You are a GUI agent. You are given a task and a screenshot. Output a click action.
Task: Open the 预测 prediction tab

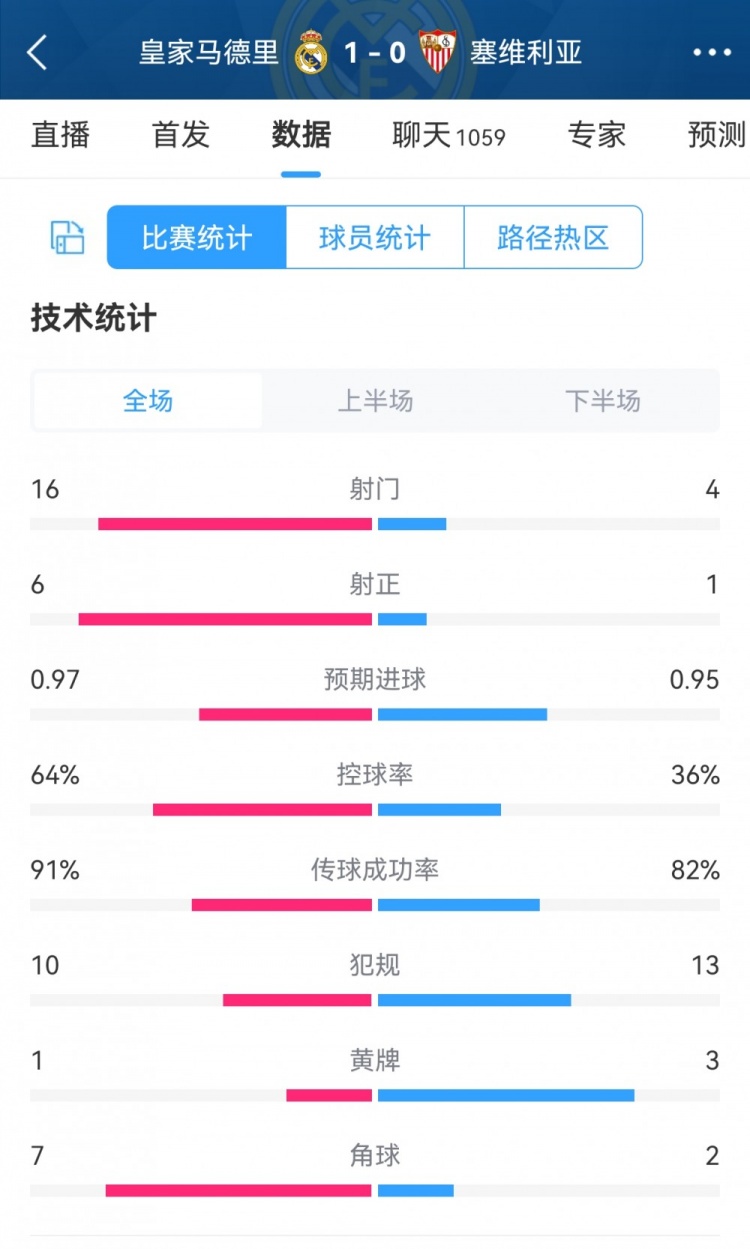[716, 135]
